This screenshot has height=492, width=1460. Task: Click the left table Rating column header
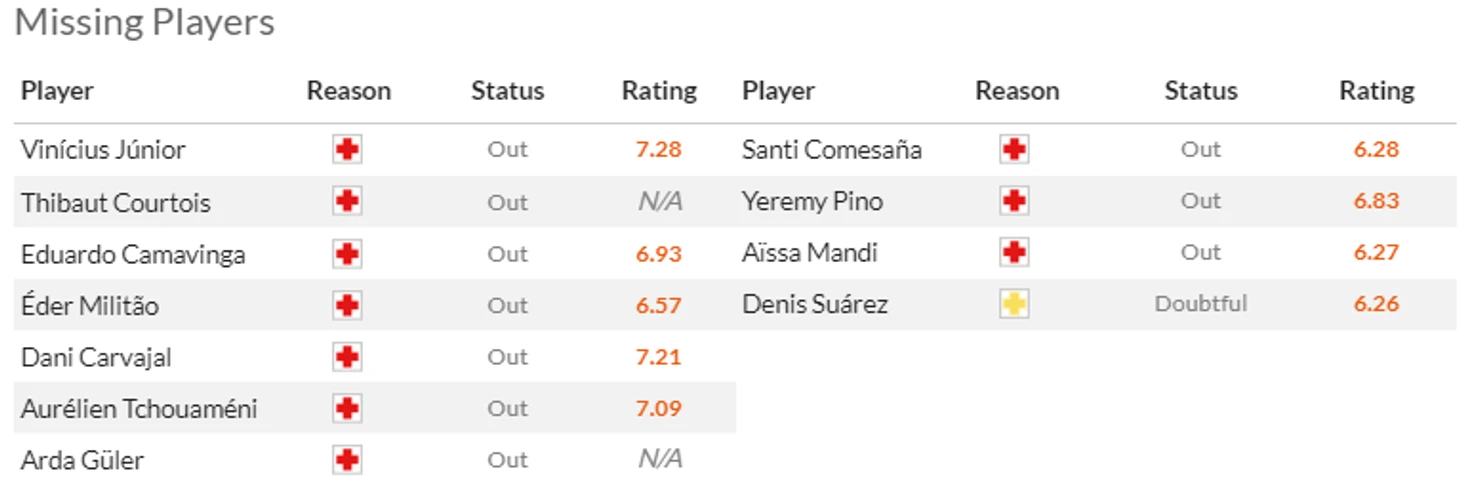[659, 91]
